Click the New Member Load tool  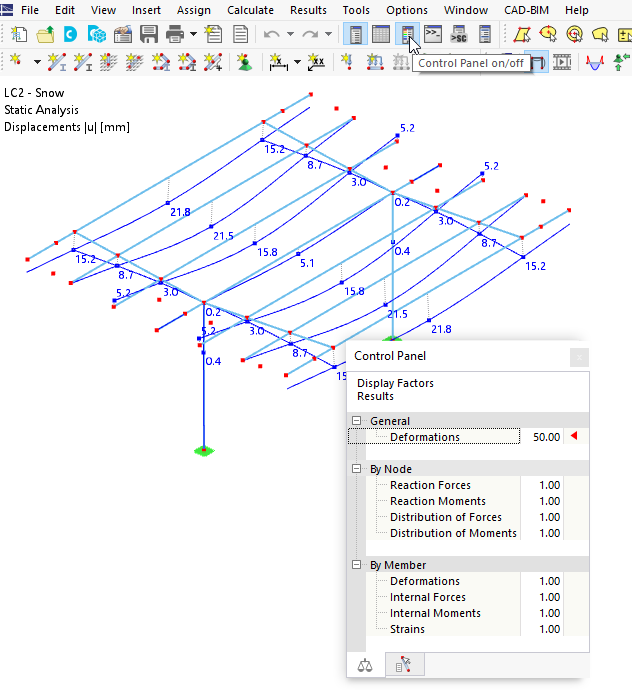tap(375, 62)
